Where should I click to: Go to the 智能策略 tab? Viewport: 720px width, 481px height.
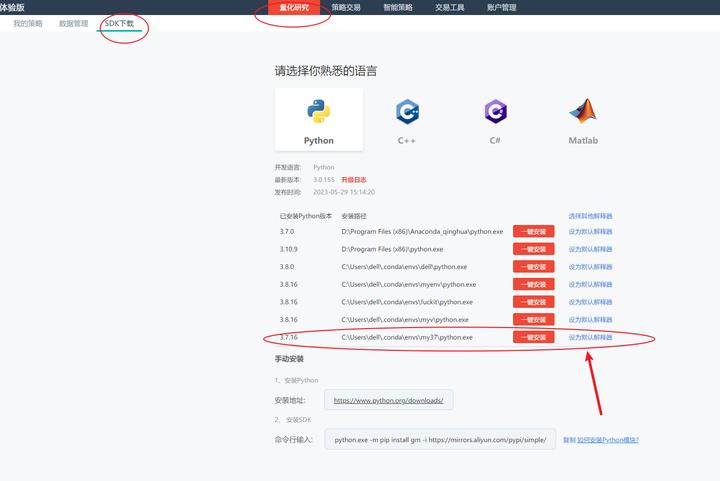(x=398, y=7)
